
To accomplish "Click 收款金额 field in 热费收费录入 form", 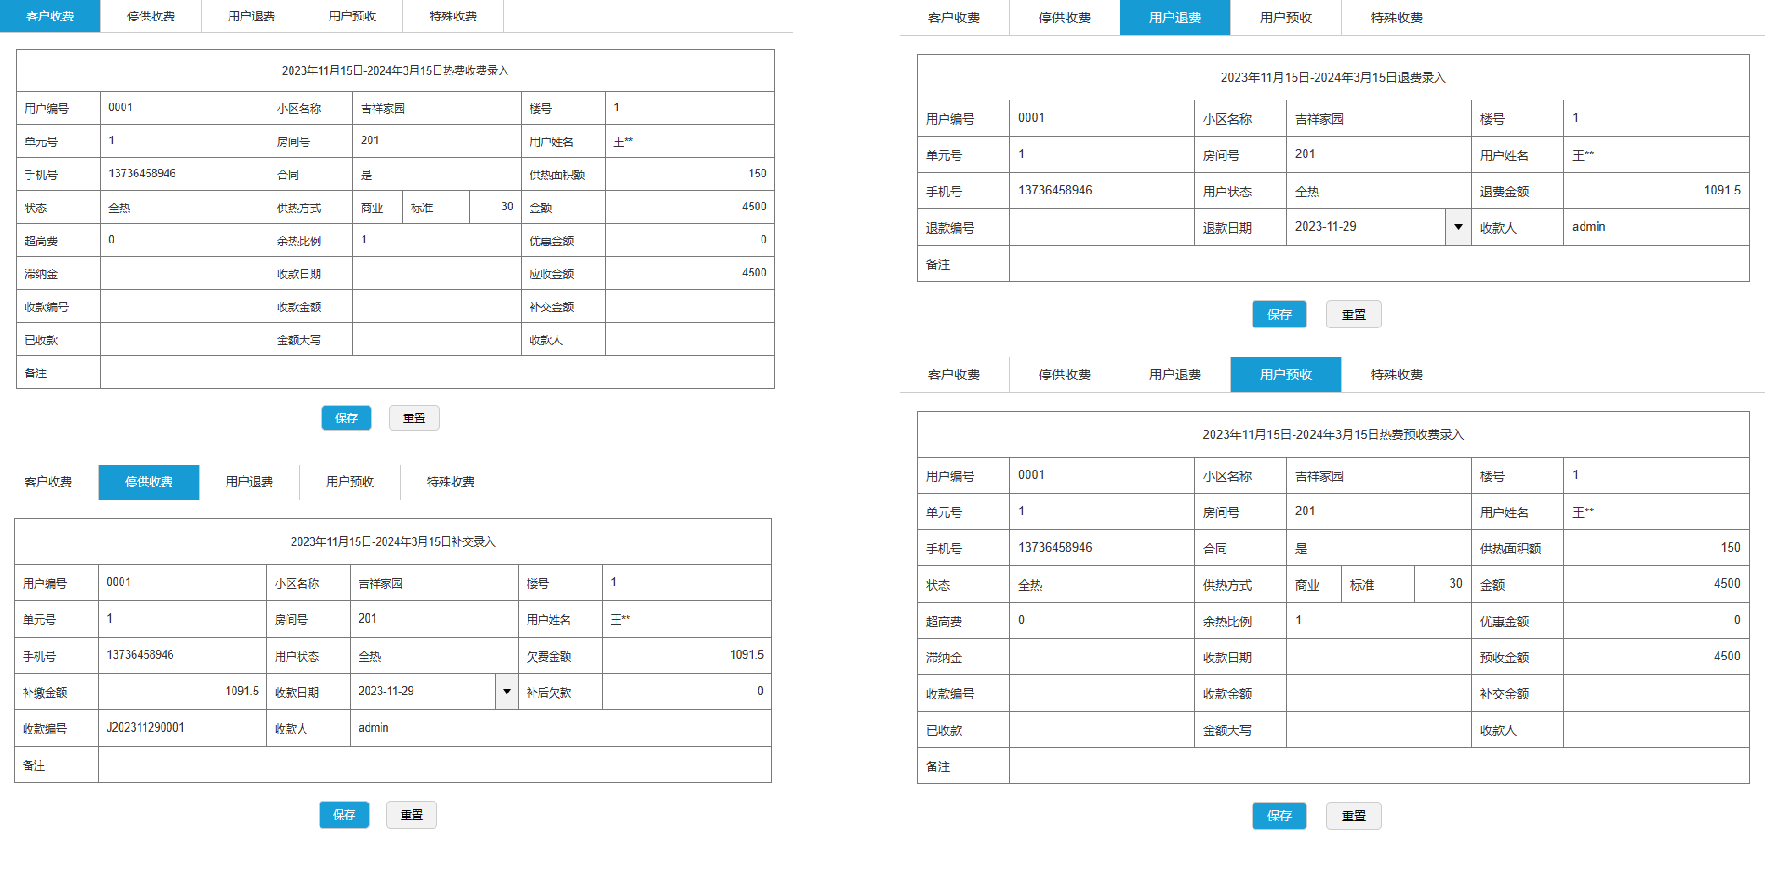I will tap(436, 306).
